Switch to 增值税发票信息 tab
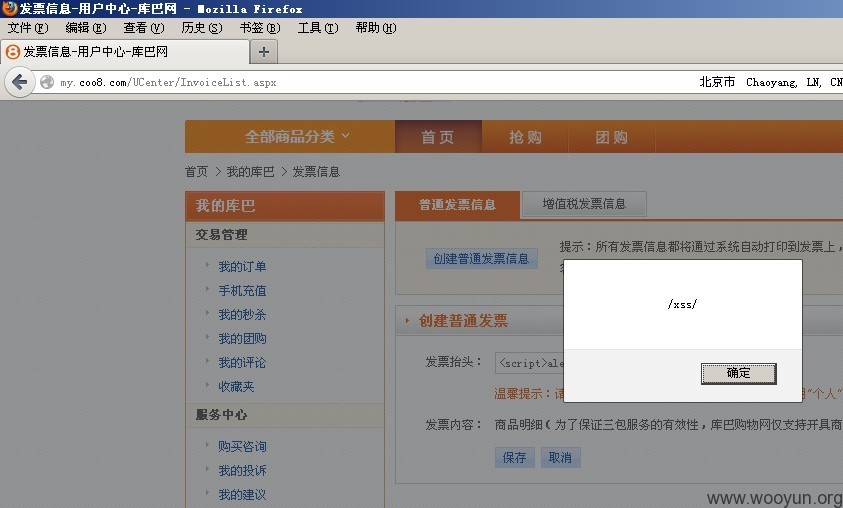Image resolution: width=843 pixels, height=508 pixels. [584, 204]
